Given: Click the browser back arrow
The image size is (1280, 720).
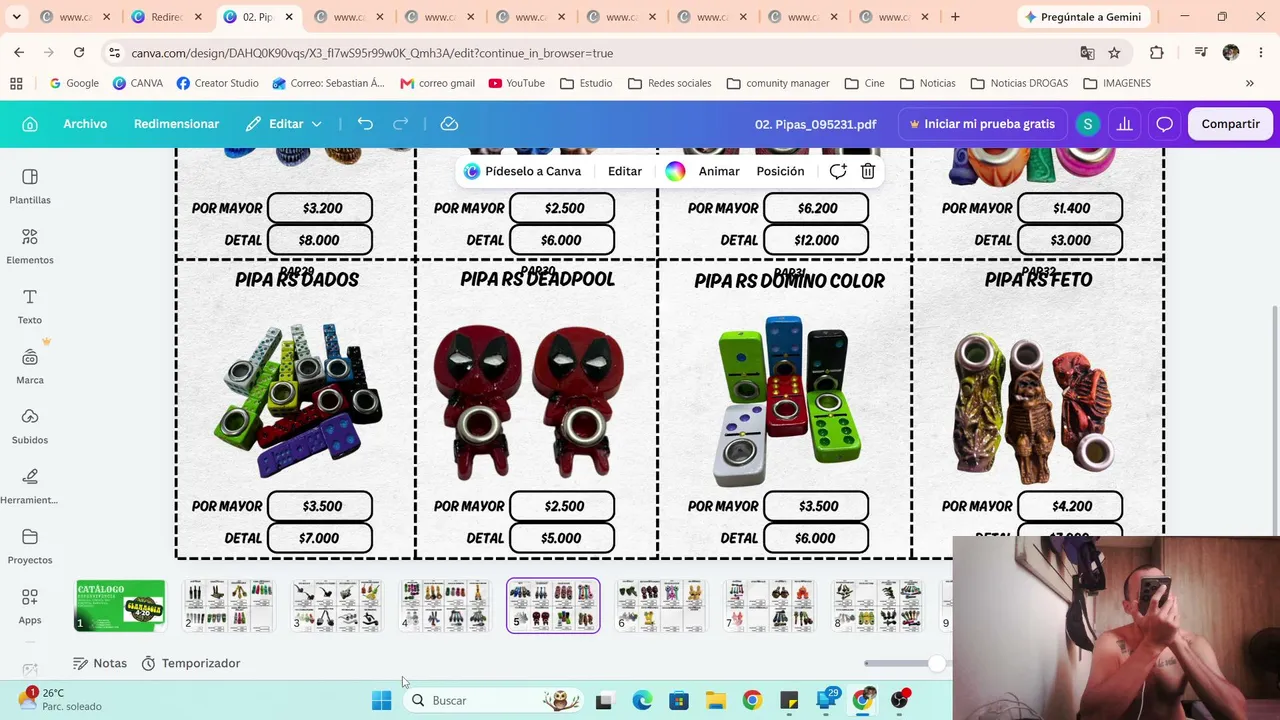Looking at the screenshot, I should 19,53.
